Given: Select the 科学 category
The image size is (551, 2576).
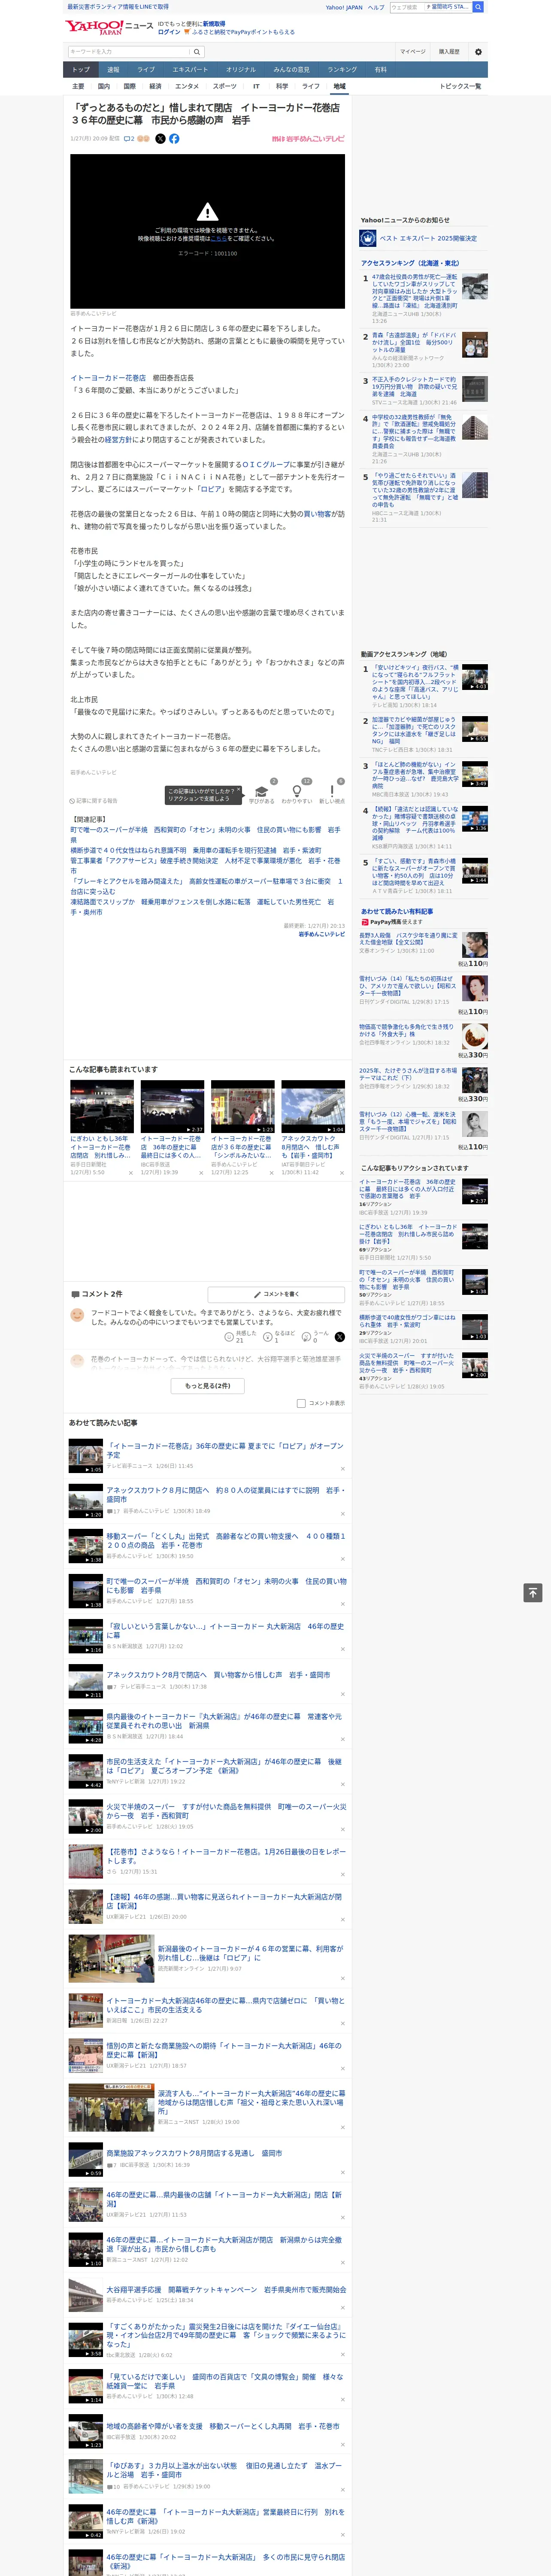Looking at the screenshot, I should coord(282,86).
